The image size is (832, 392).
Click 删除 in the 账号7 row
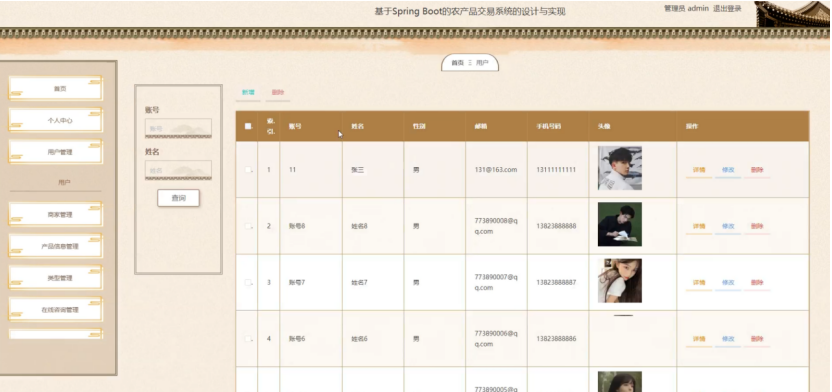(757, 283)
